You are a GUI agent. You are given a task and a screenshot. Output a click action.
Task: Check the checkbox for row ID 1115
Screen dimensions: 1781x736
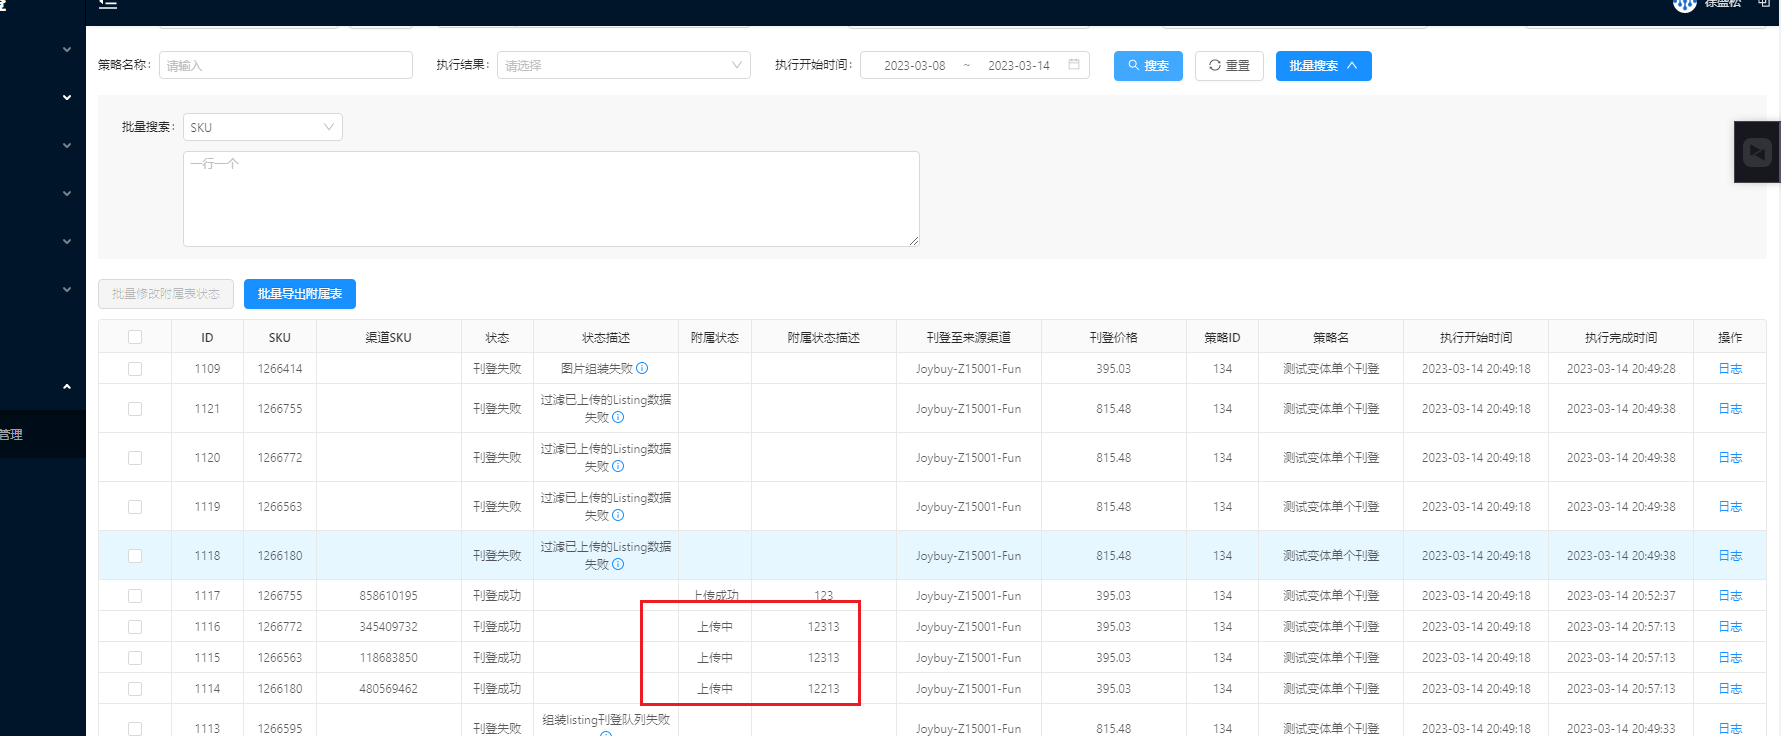coord(135,658)
